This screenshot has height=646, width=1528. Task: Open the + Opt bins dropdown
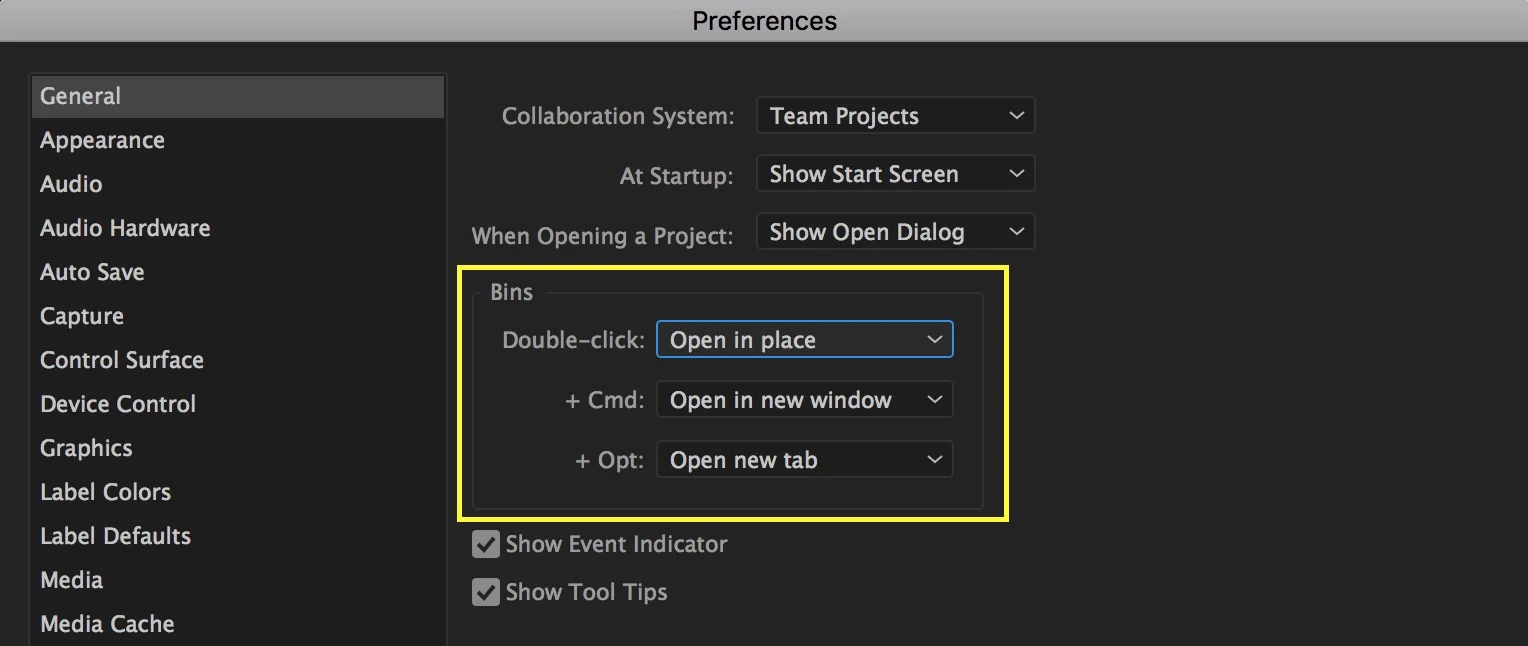pos(805,460)
